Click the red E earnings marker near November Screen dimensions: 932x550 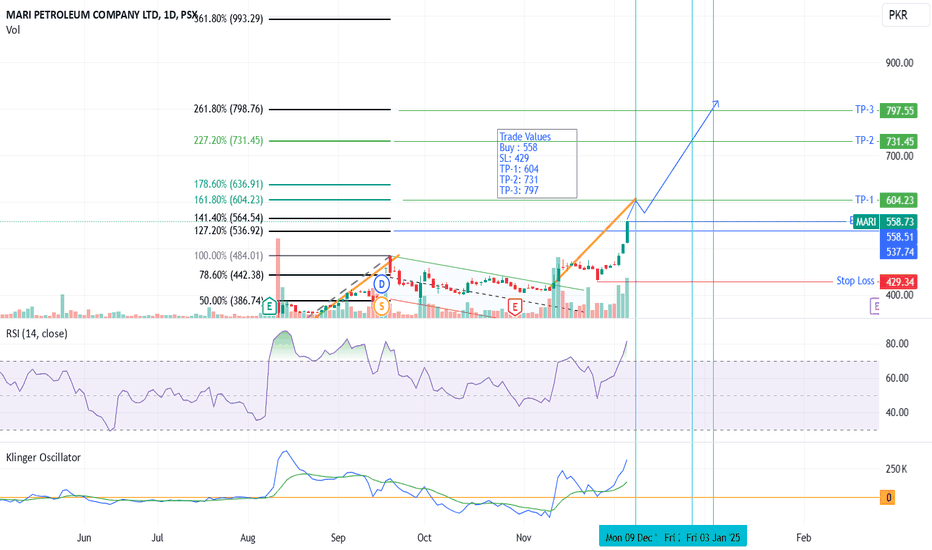pyautogui.click(x=515, y=307)
